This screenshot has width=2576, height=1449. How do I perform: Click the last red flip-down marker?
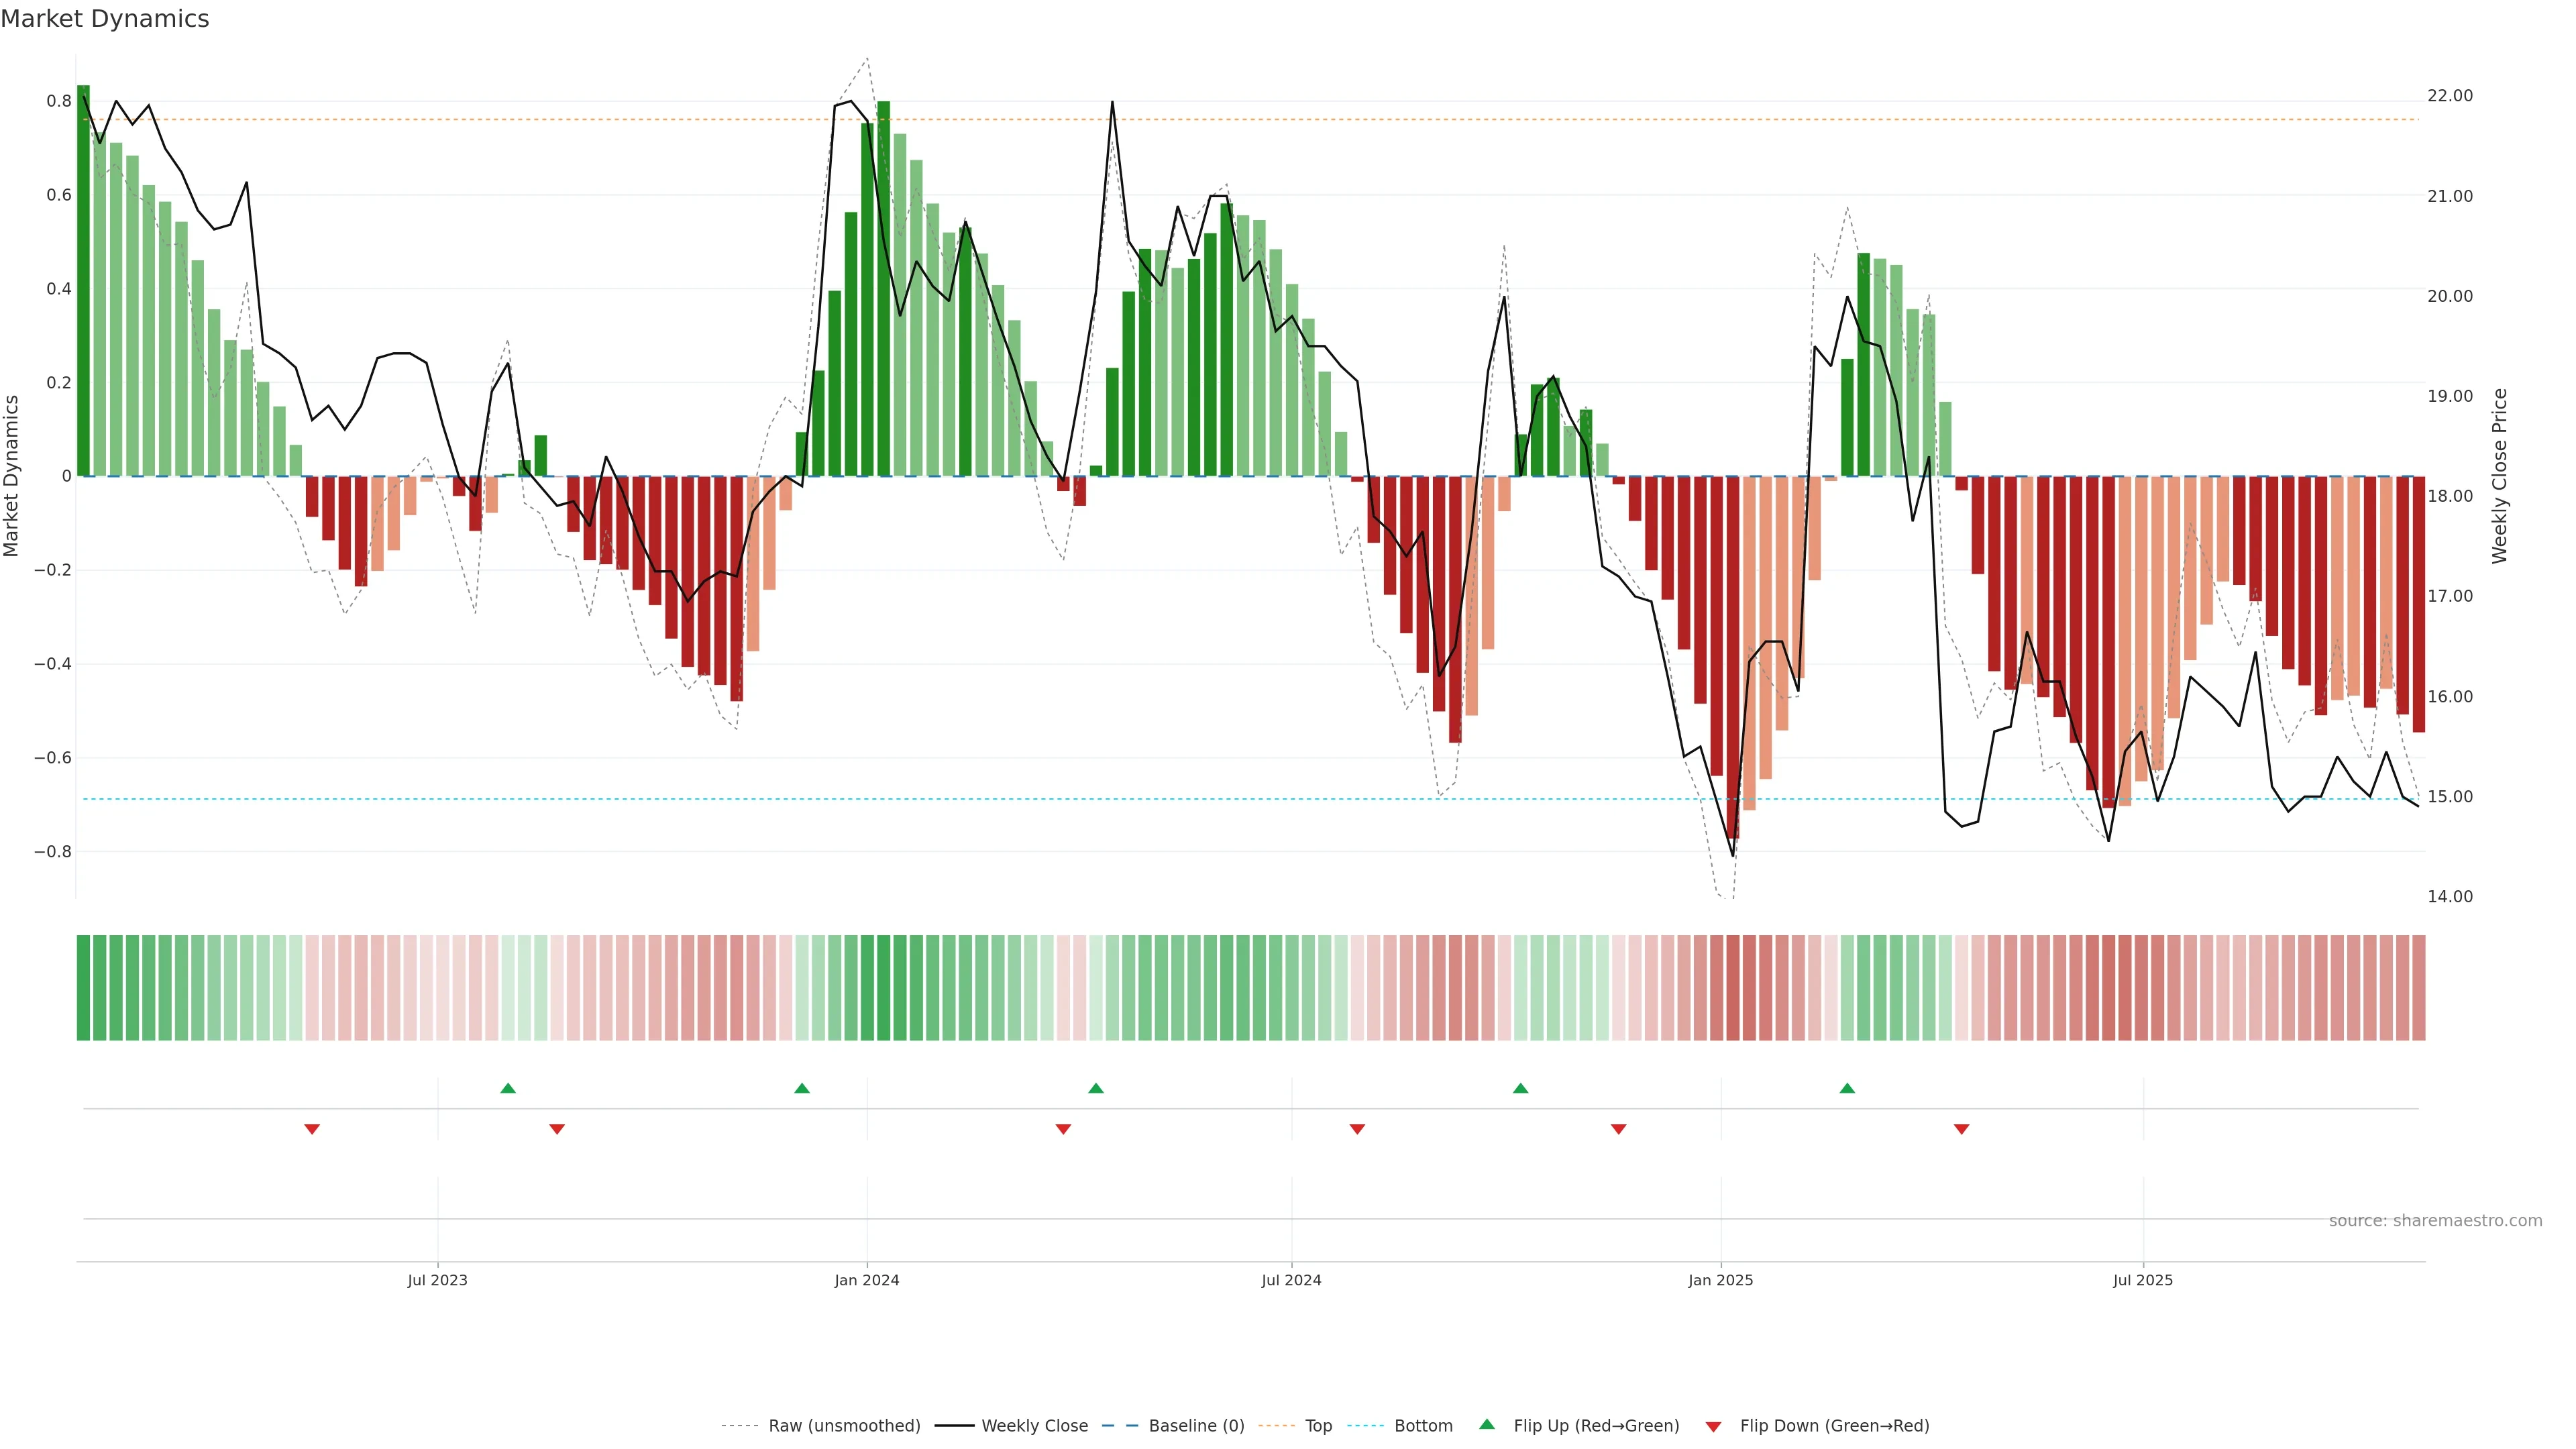(x=1961, y=1129)
